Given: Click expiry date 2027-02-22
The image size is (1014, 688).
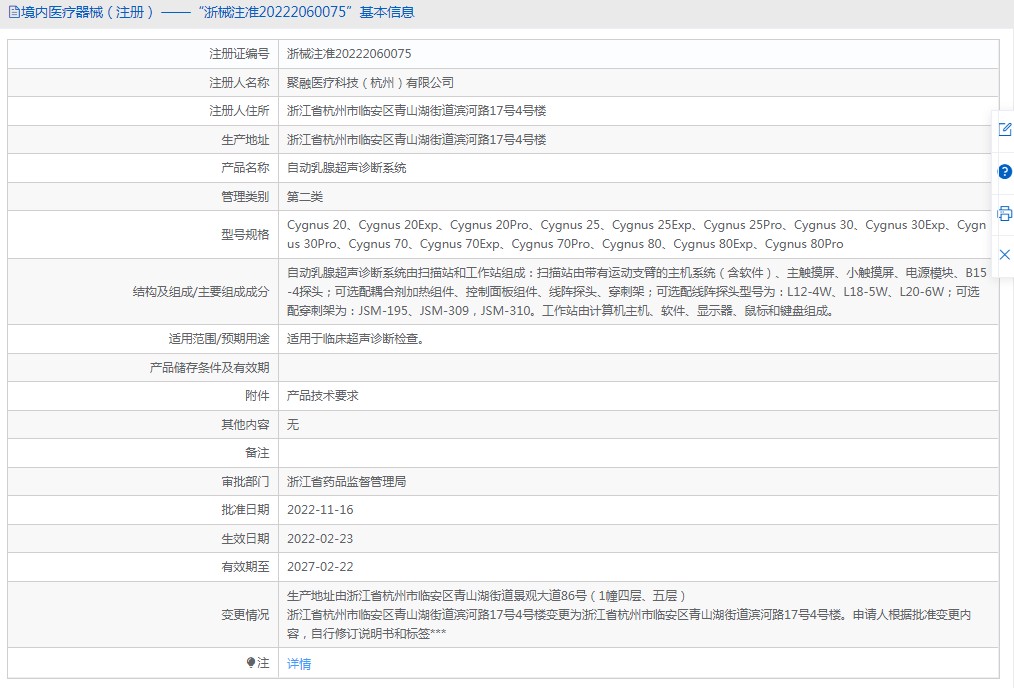Looking at the screenshot, I should click(x=320, y=566).
